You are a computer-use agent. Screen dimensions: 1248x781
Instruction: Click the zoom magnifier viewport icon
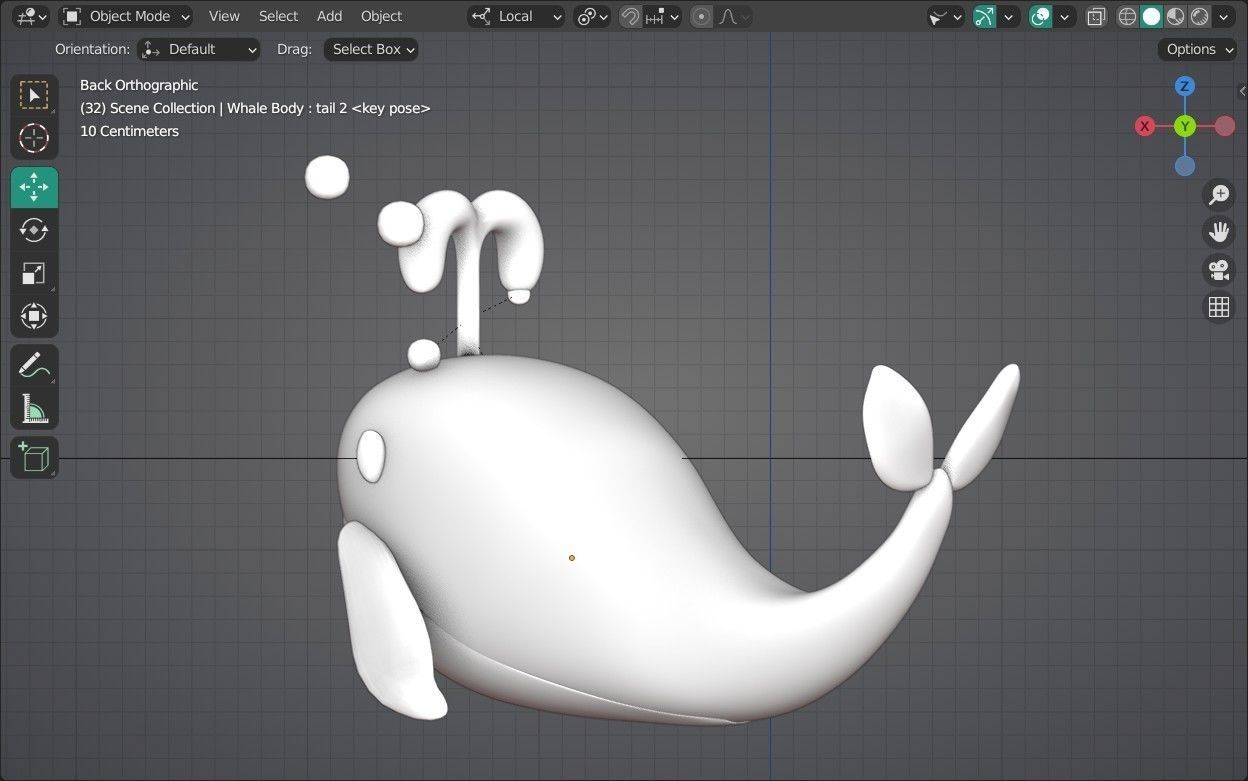tap(1218, 195)
